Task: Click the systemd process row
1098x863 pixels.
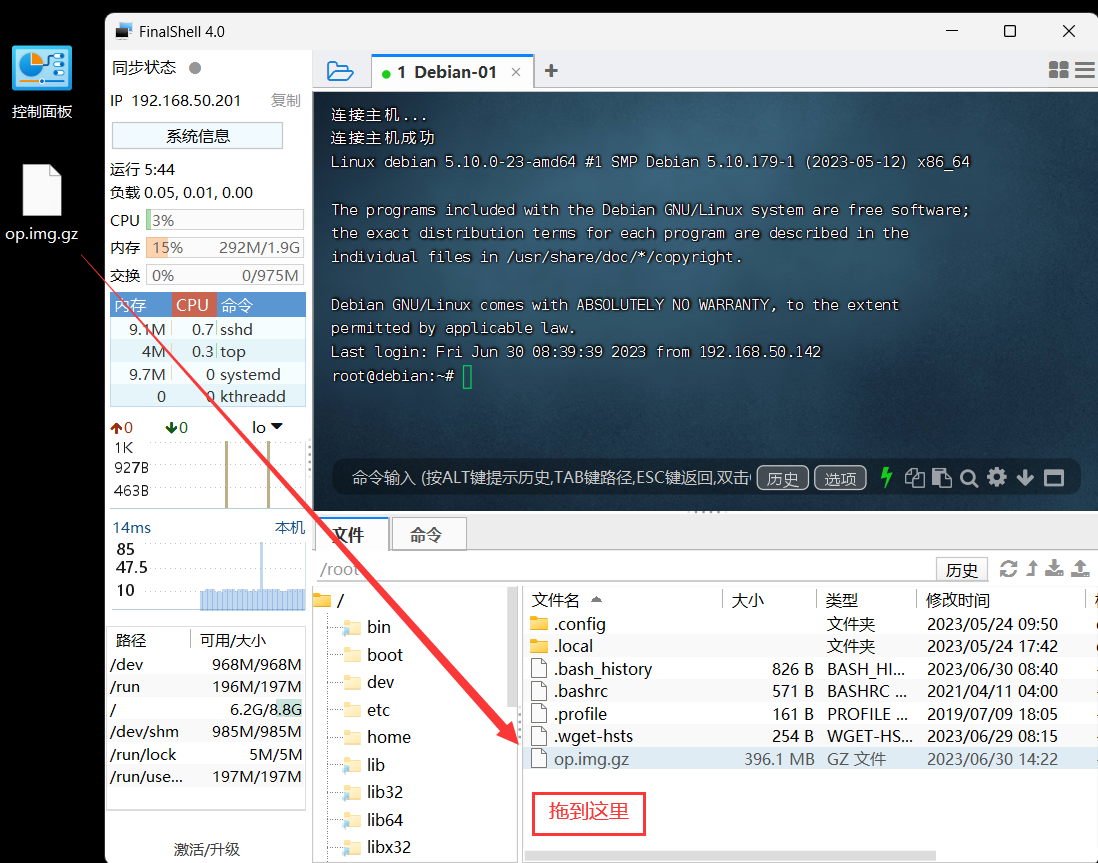Action: 208,375
